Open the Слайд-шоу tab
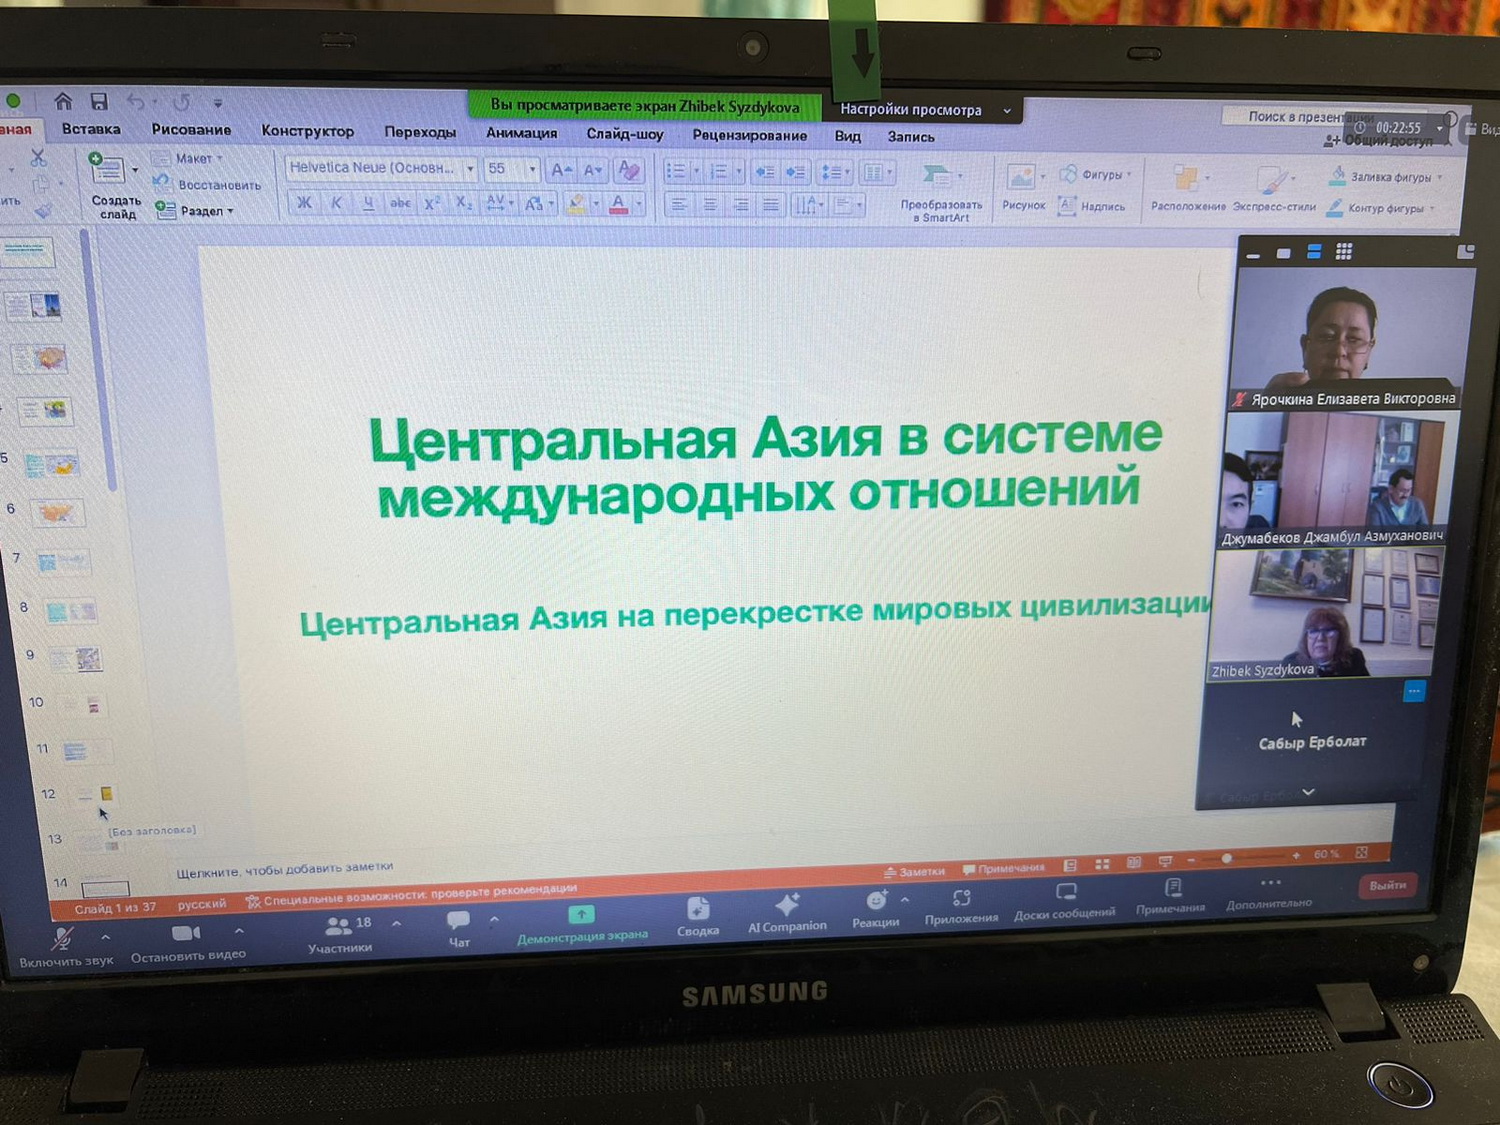This screenshot has height=1125, width=1500. click(625, 134)
